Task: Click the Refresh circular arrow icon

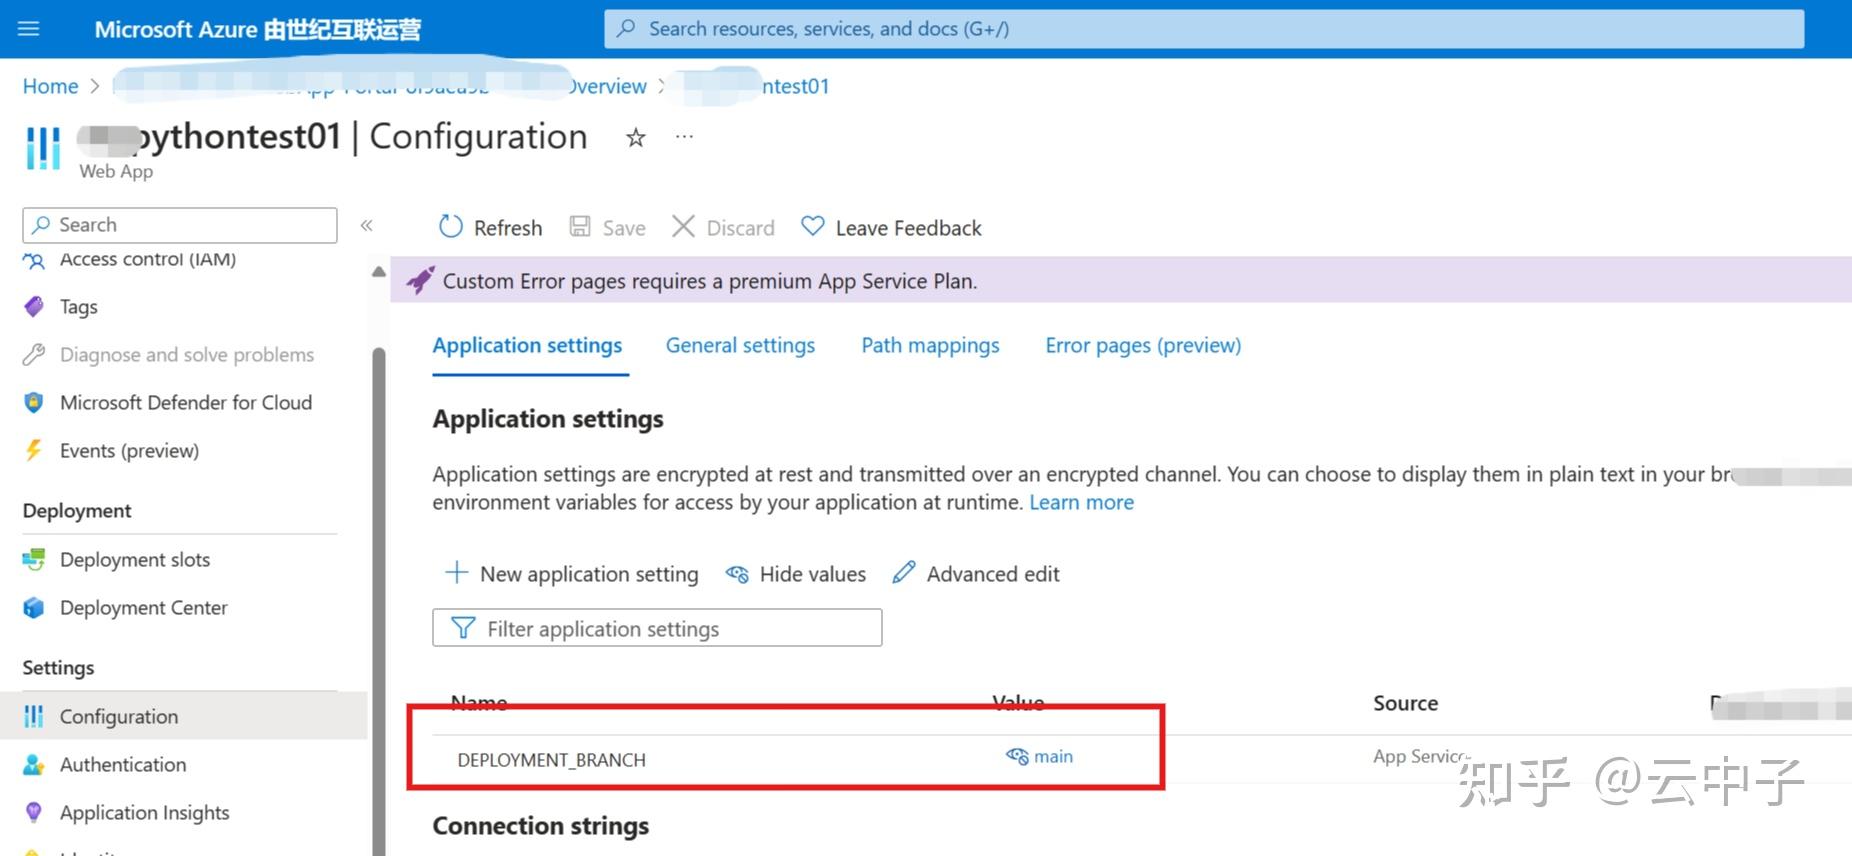Action: tap(451, 227)
